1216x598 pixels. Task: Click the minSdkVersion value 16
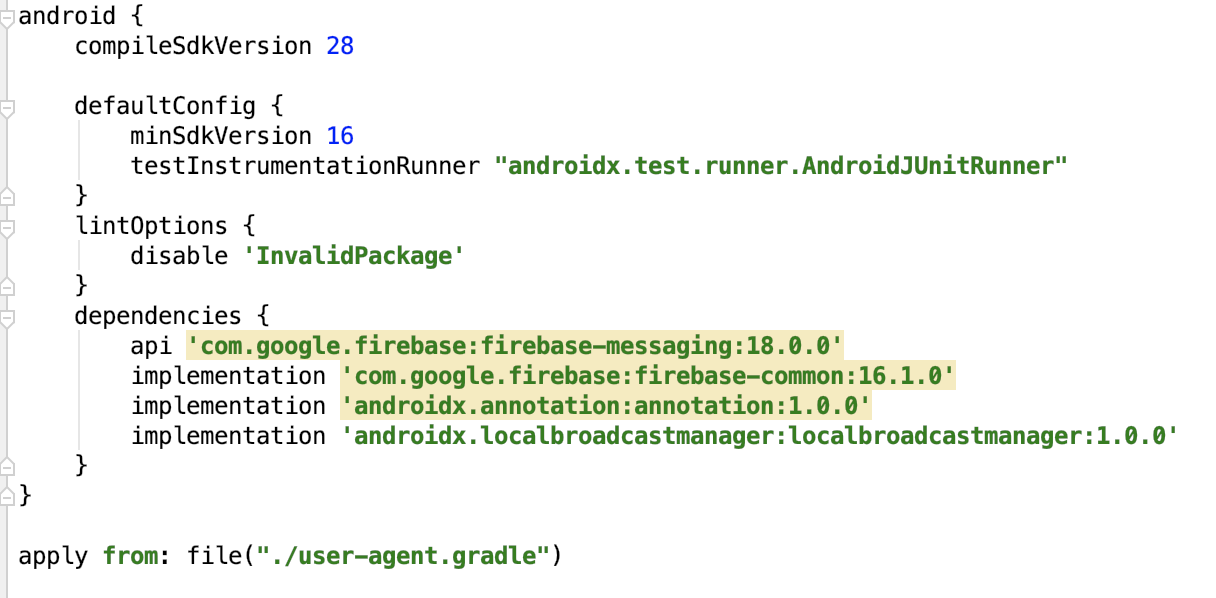[340, 136]
